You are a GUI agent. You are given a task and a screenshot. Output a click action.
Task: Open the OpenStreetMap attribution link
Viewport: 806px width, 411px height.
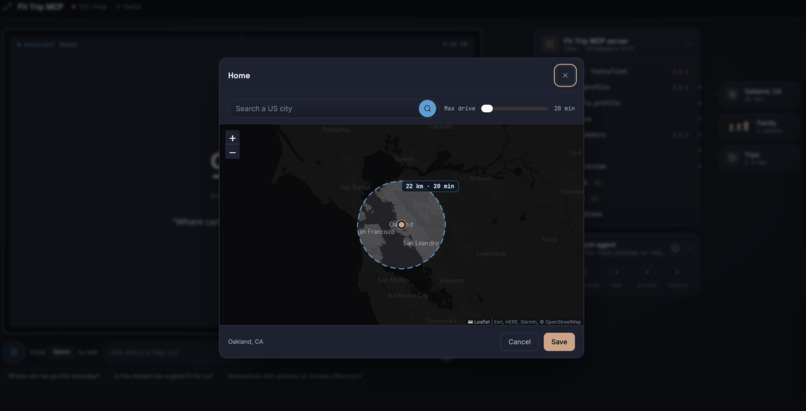tap(563, 322)
